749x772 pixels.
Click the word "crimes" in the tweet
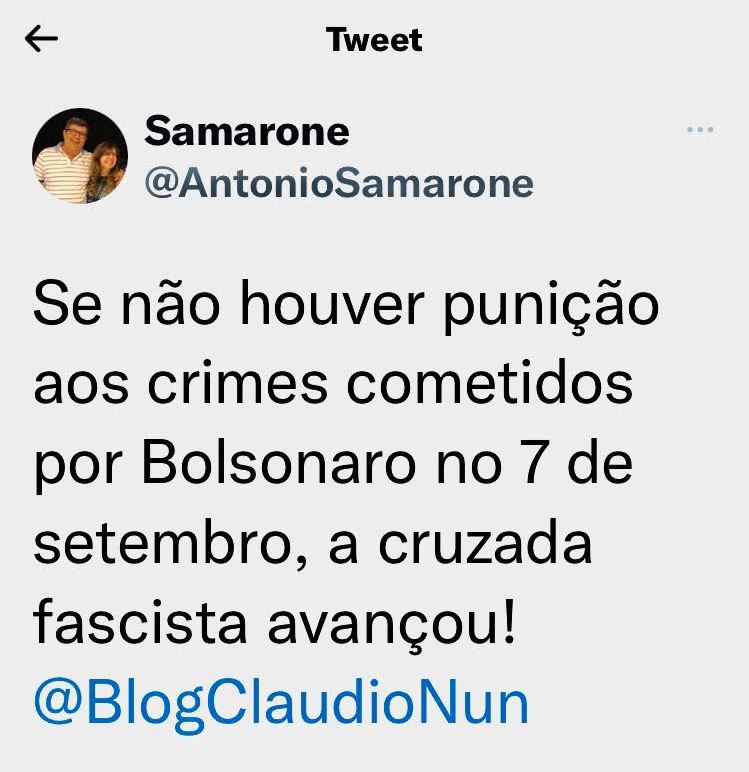pos(238,384)
